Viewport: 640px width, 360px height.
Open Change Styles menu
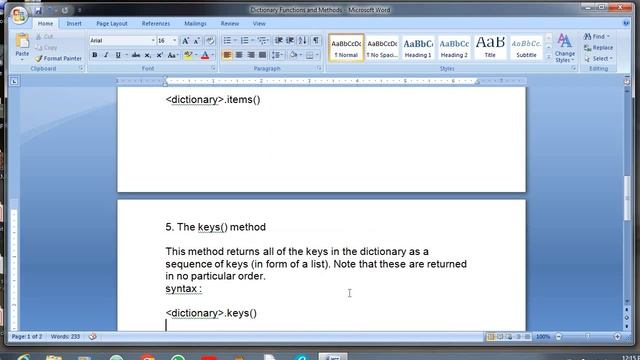click(x=565, y=48)
